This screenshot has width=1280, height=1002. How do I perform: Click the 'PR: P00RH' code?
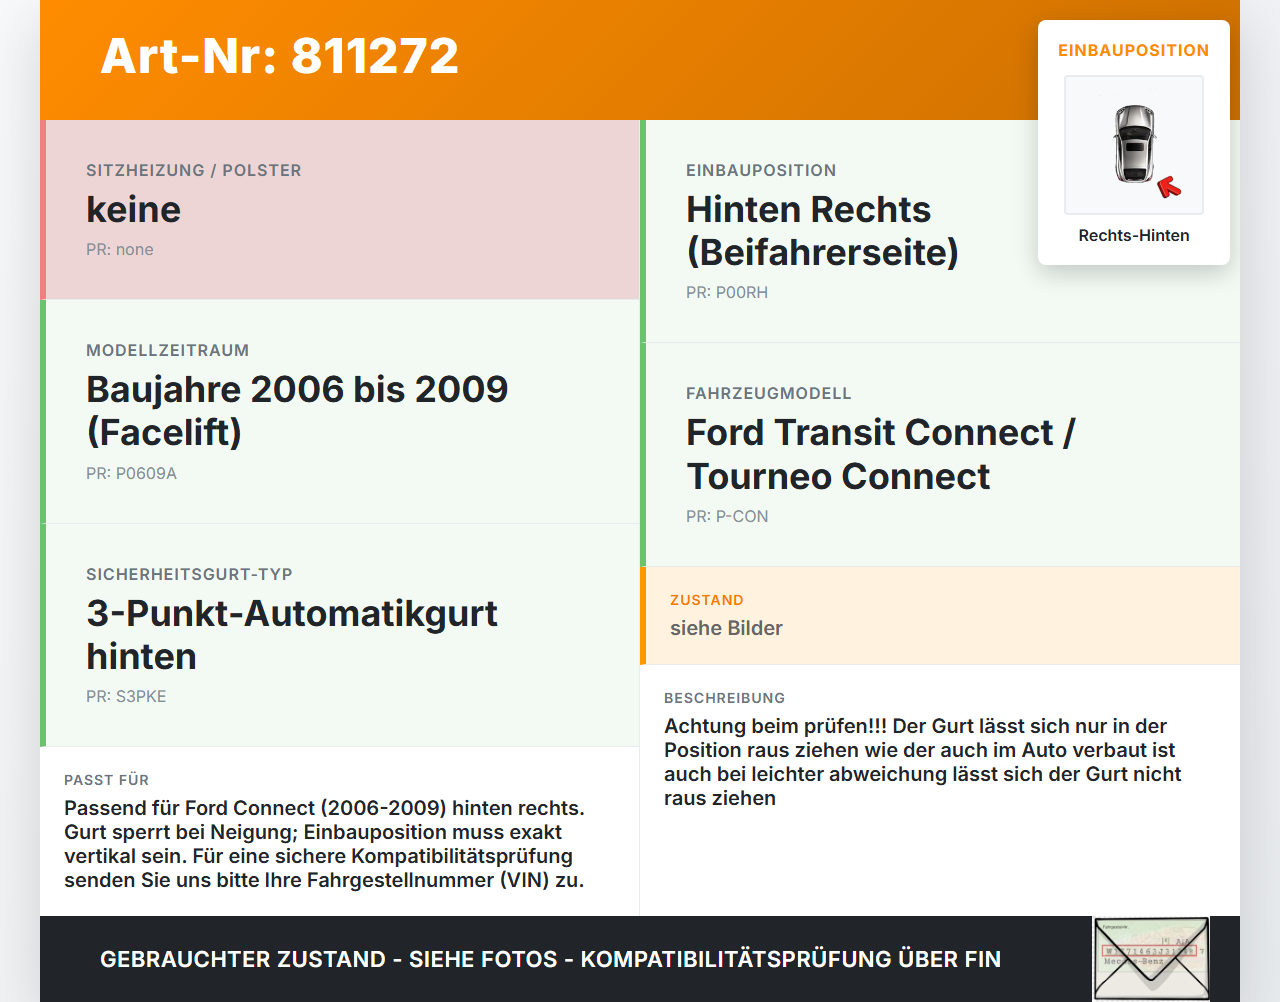click(727, 293)
